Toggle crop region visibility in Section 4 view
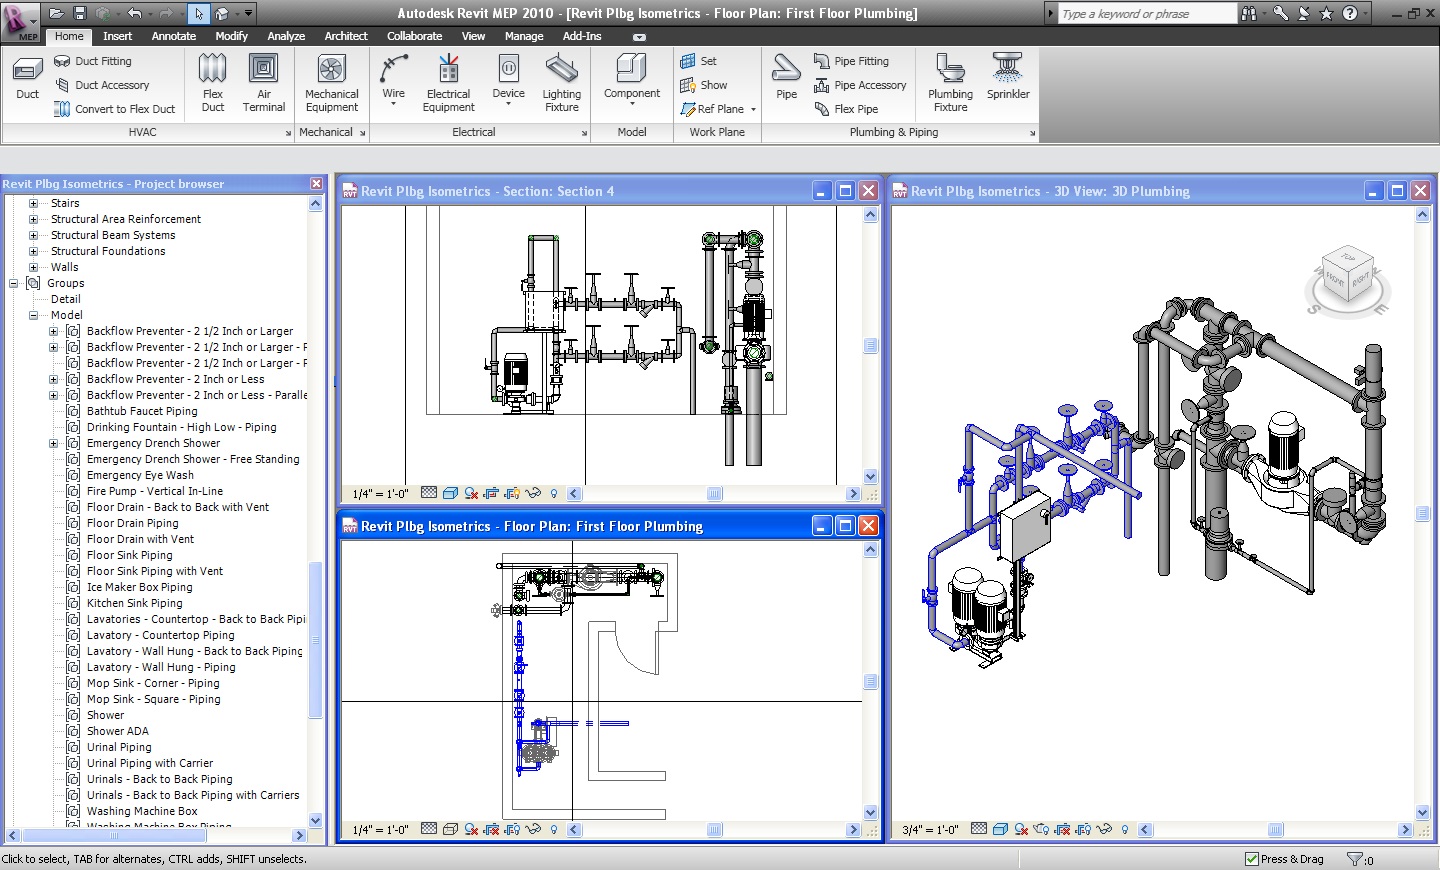1440x870 pixels. (x=512, y=493)
